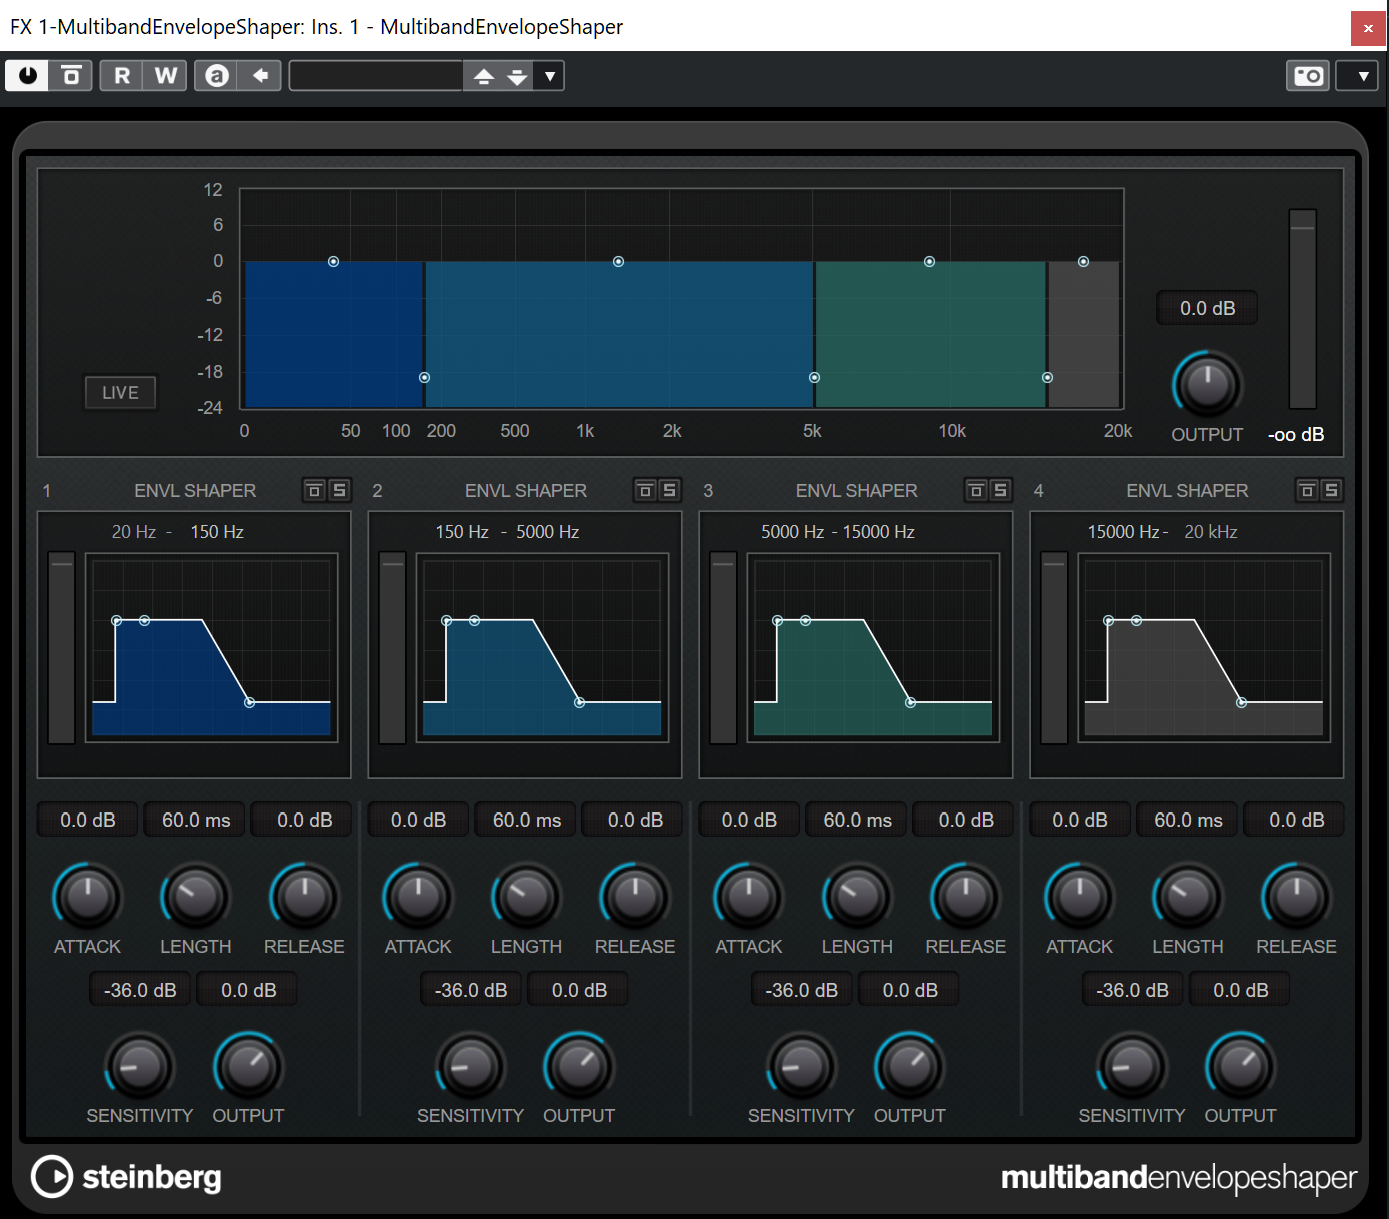Click the 5000 Hz crossover handle
The width and height of the screenshot is (1389, 1219).
(x=814, y=378)
